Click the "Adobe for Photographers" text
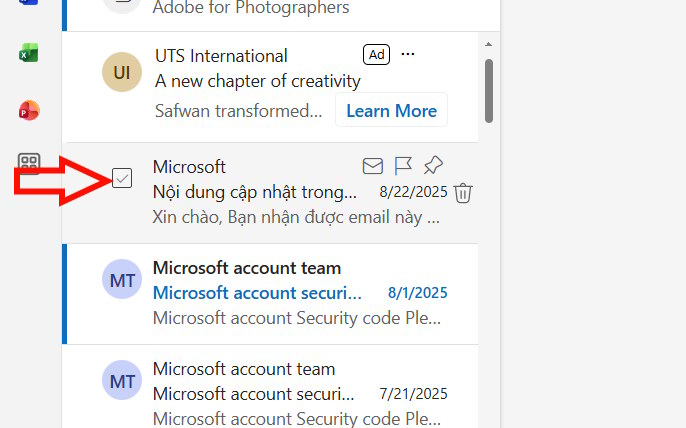The image size is (686, 428). [x=251, y=7]
